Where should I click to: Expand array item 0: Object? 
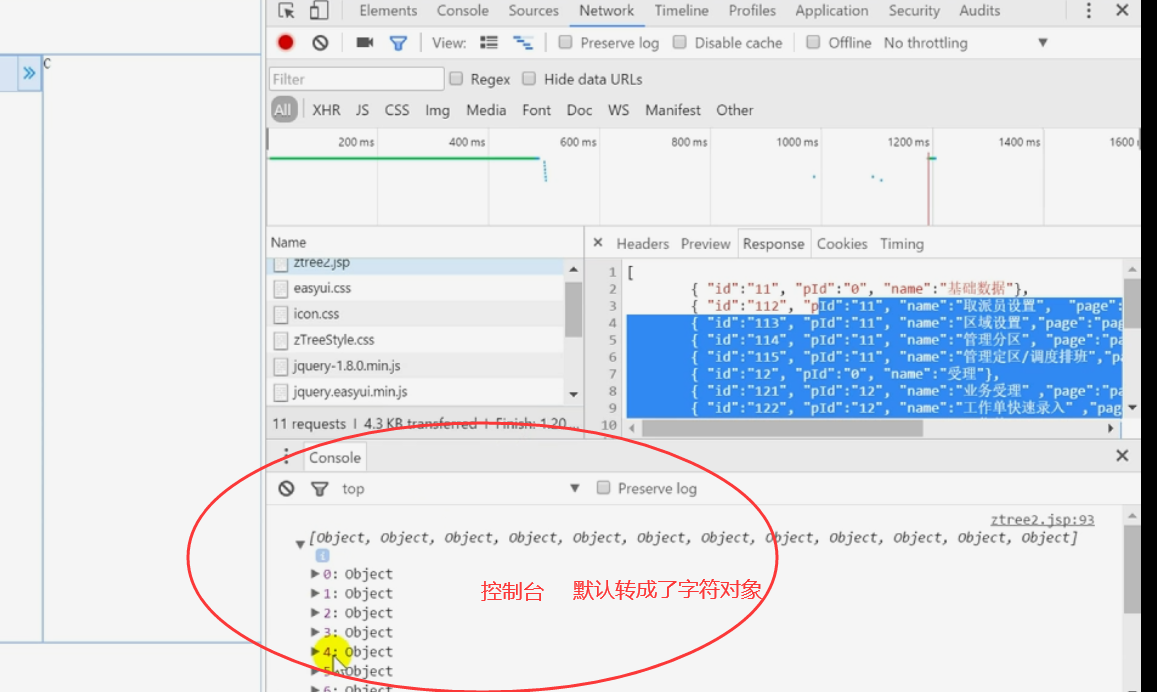tap(315, 573)
